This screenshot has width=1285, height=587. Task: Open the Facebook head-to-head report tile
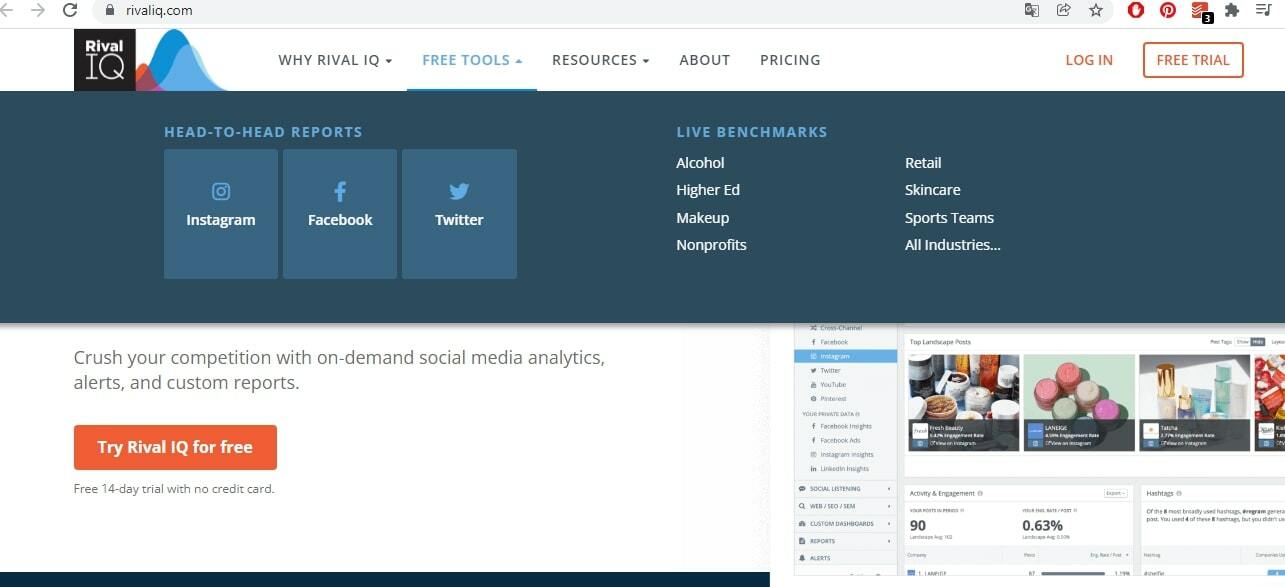click(340, 214)
